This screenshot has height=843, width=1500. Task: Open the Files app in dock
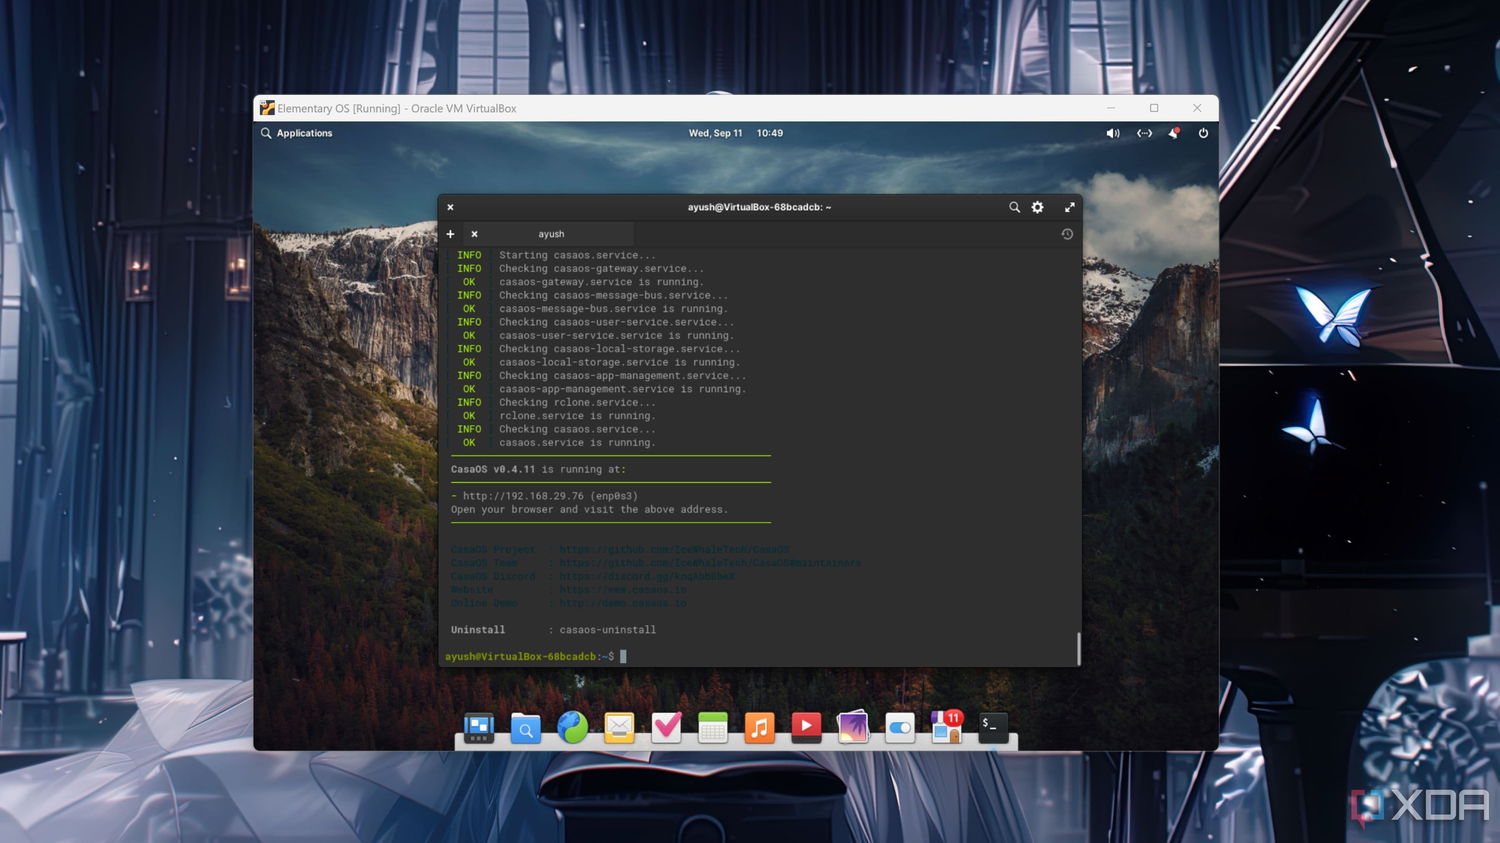click(526, 728)
